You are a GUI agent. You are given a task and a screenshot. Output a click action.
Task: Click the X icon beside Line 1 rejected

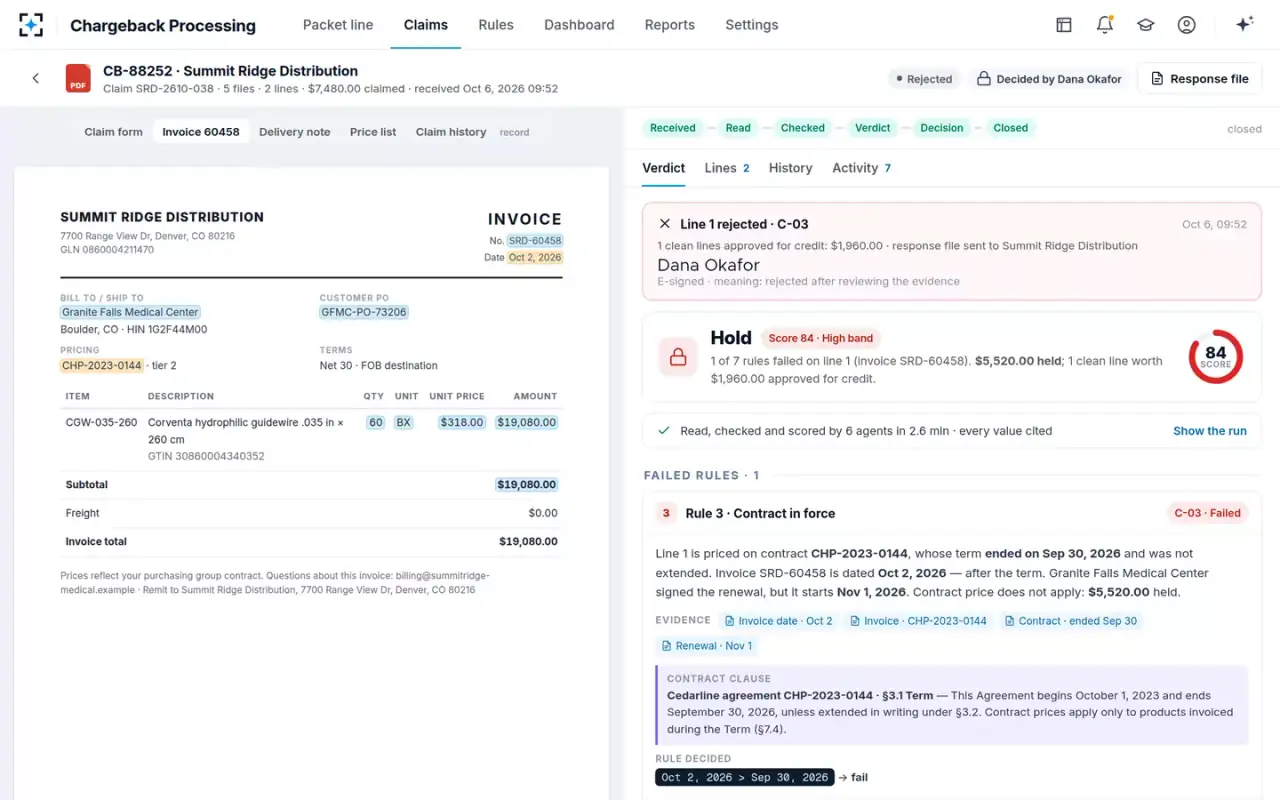coord(665,224)
